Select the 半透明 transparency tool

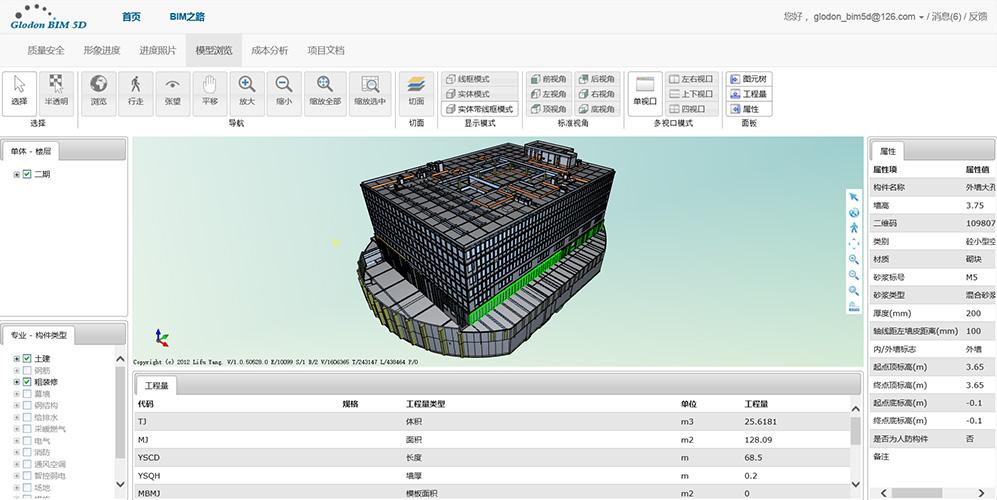point(57,91)
